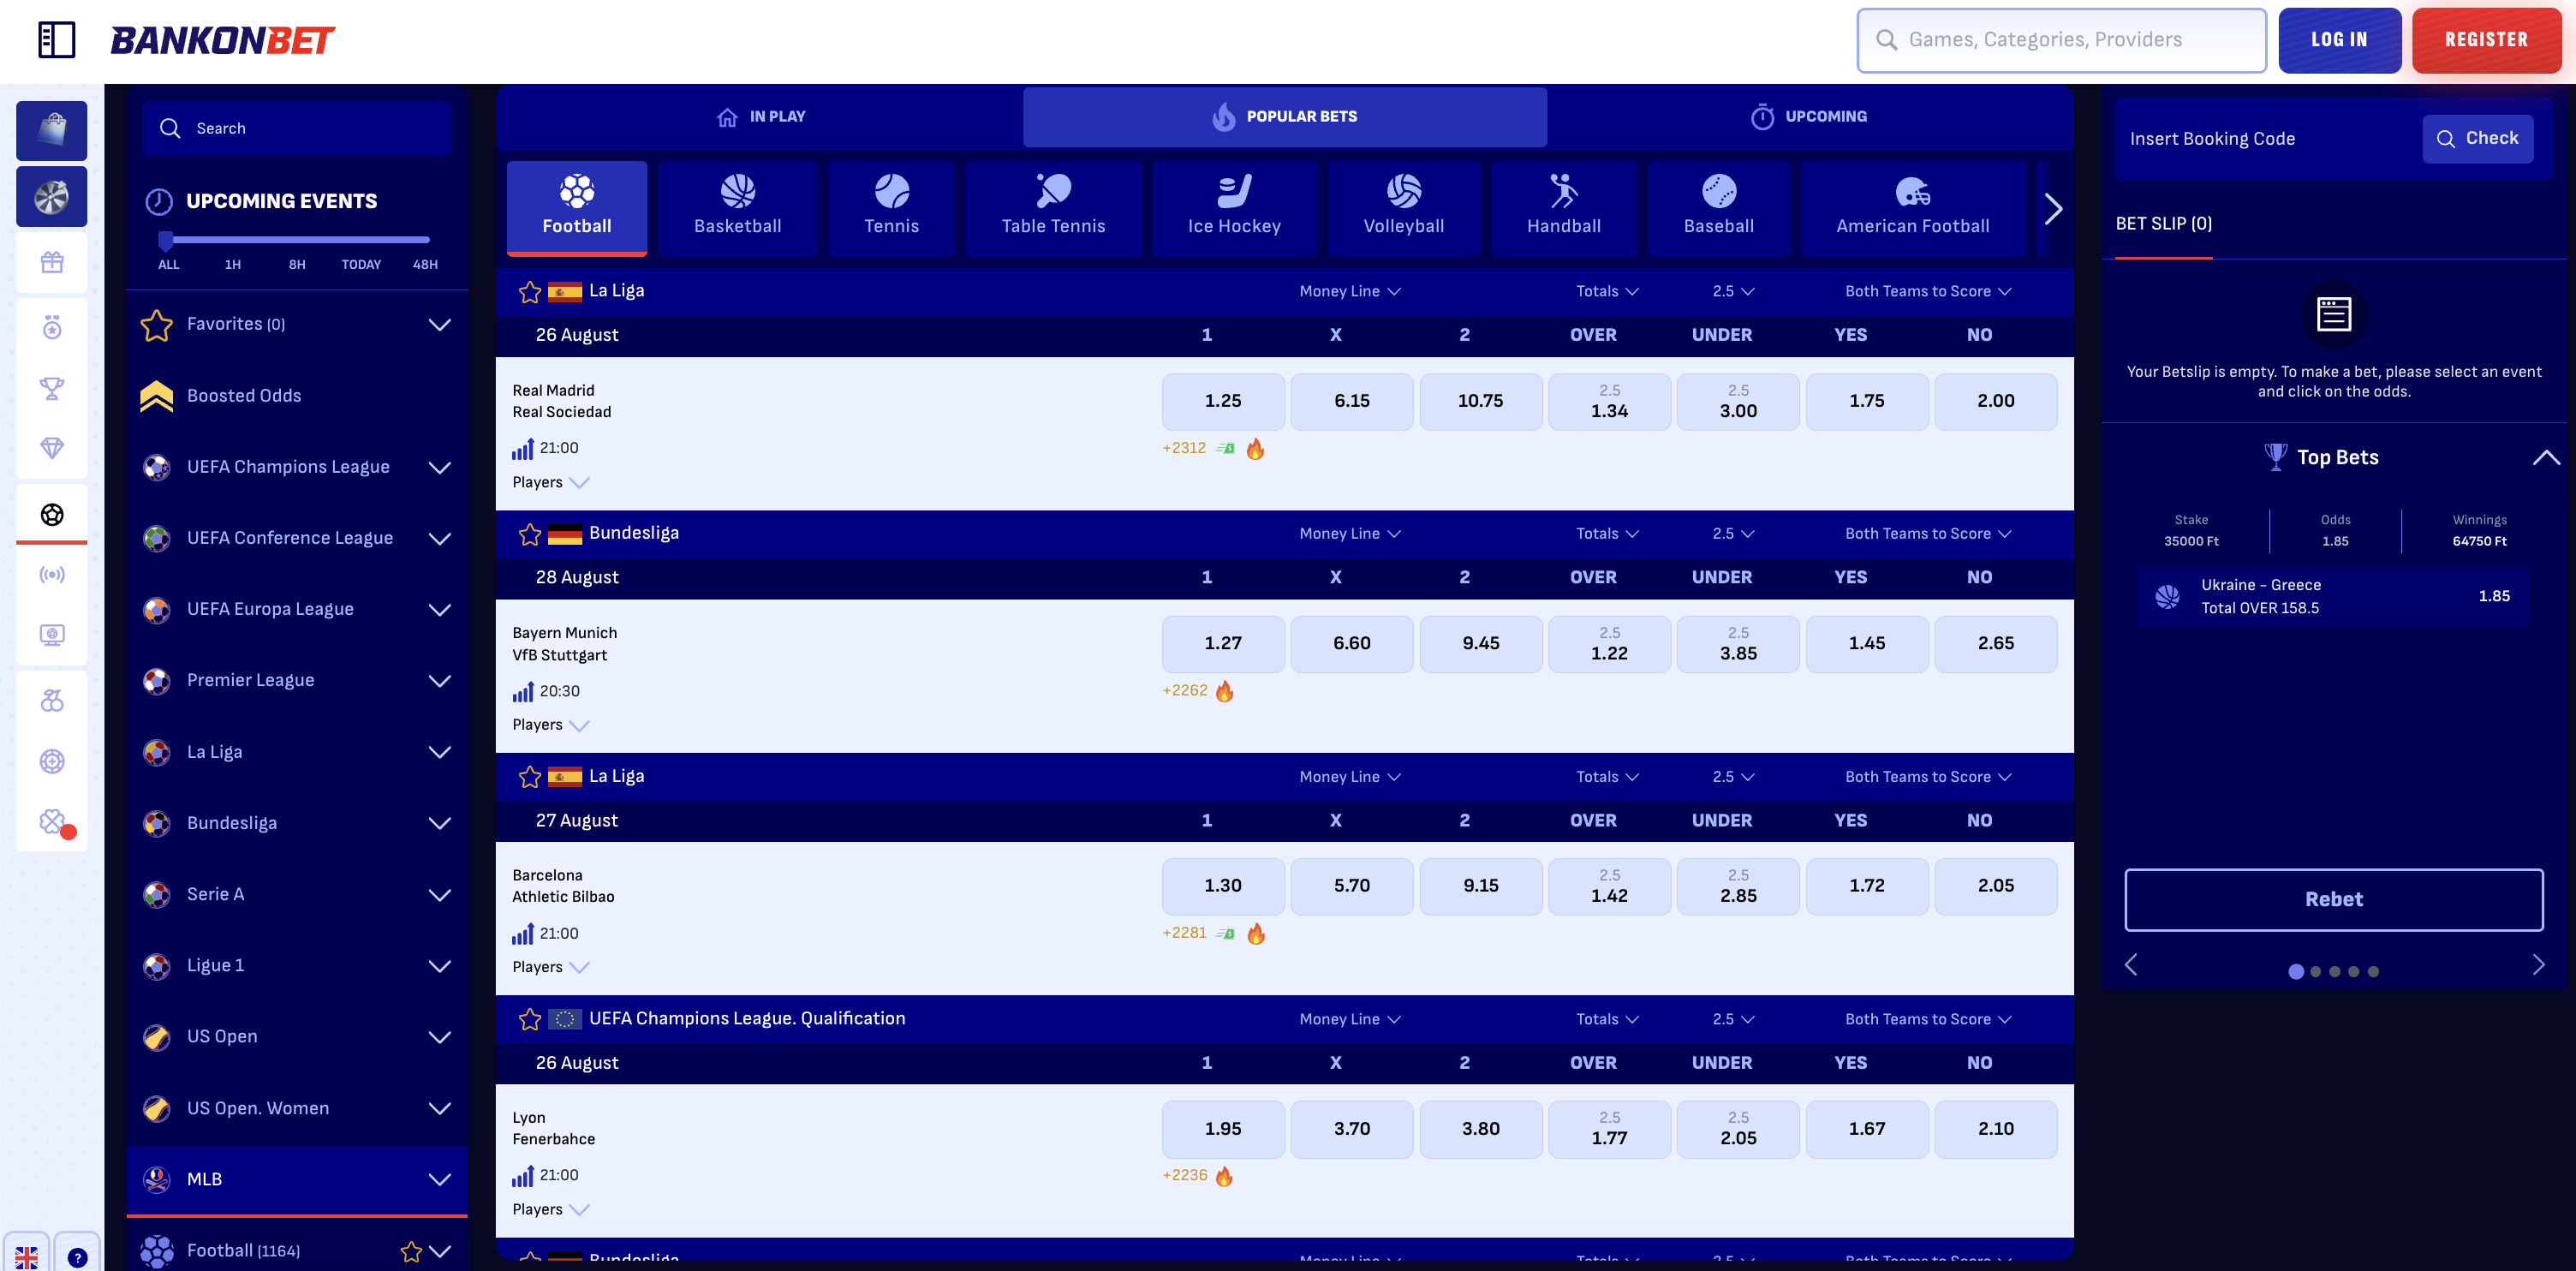This screenshot has height=1271, width=2576.
Task: Open the trophy tournaments icon in the sidebar
Action: click(52, 388)
